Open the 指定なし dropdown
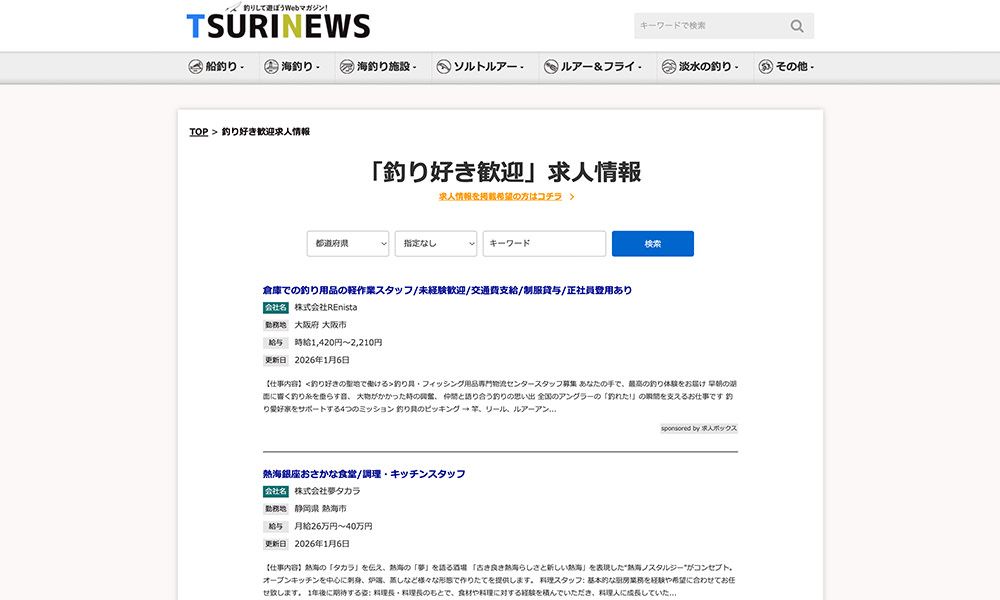 click(436, 243)
